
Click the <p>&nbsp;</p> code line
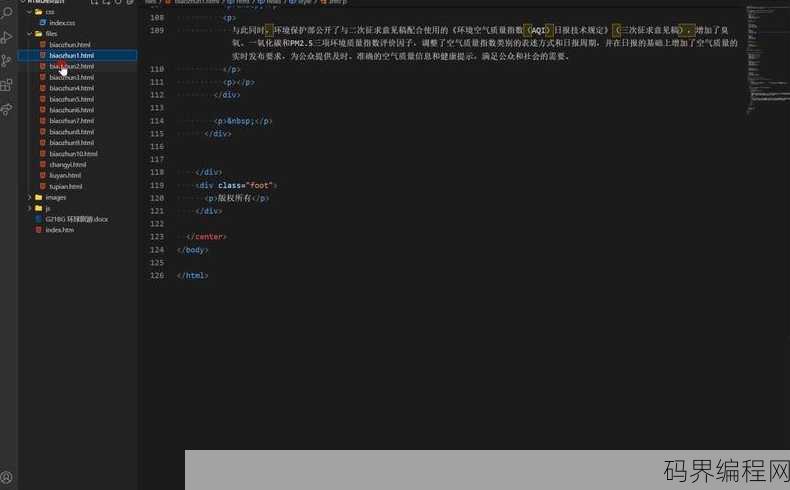(243, 121)
